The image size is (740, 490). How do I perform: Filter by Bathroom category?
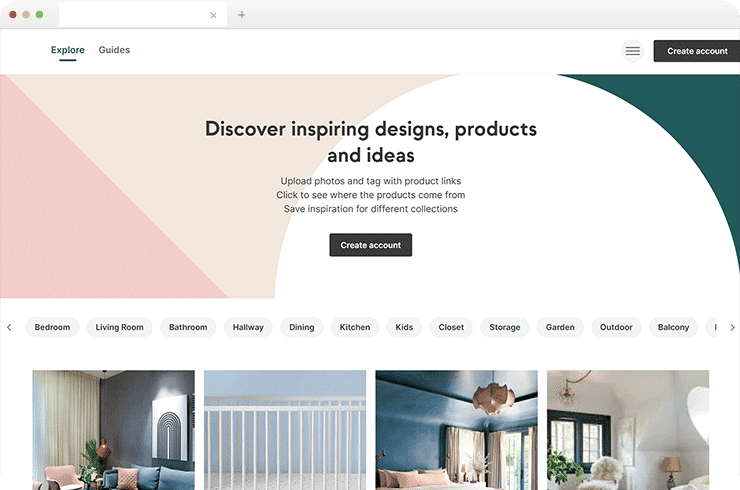tap(188, 327)
